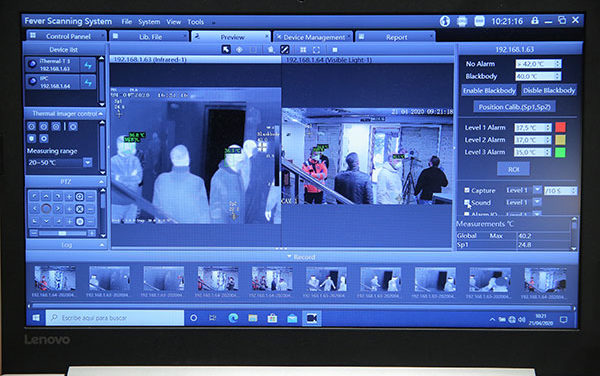Click the PTZ down arrow
Viewport: 600px width, 376px height.
(46, 221)
